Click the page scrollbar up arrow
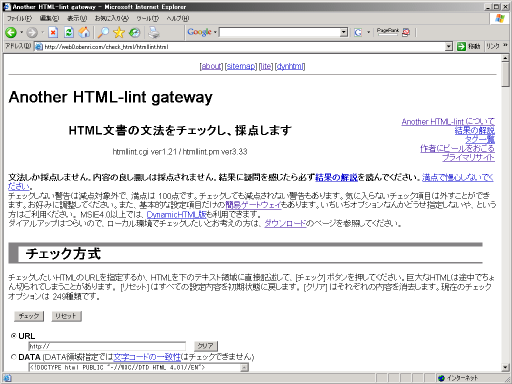The image size is (512, 384). 505,58
